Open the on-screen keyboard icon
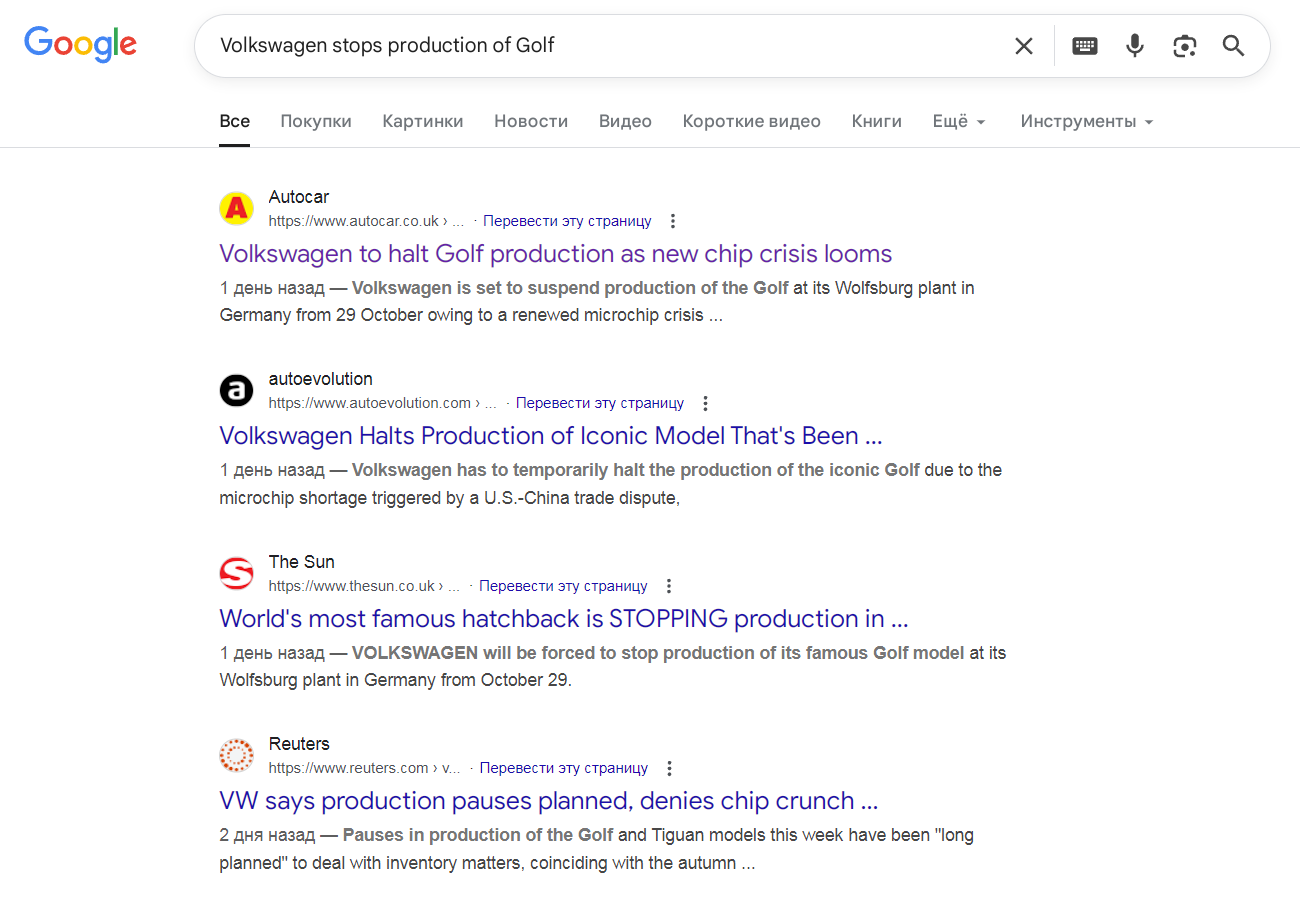 tap(1085, 46)
